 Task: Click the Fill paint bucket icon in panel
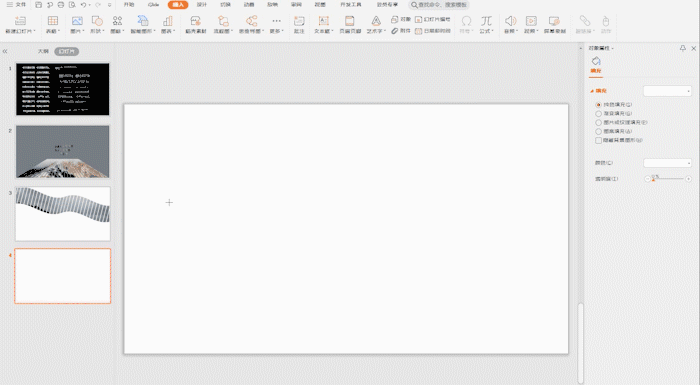click(596, 61)
